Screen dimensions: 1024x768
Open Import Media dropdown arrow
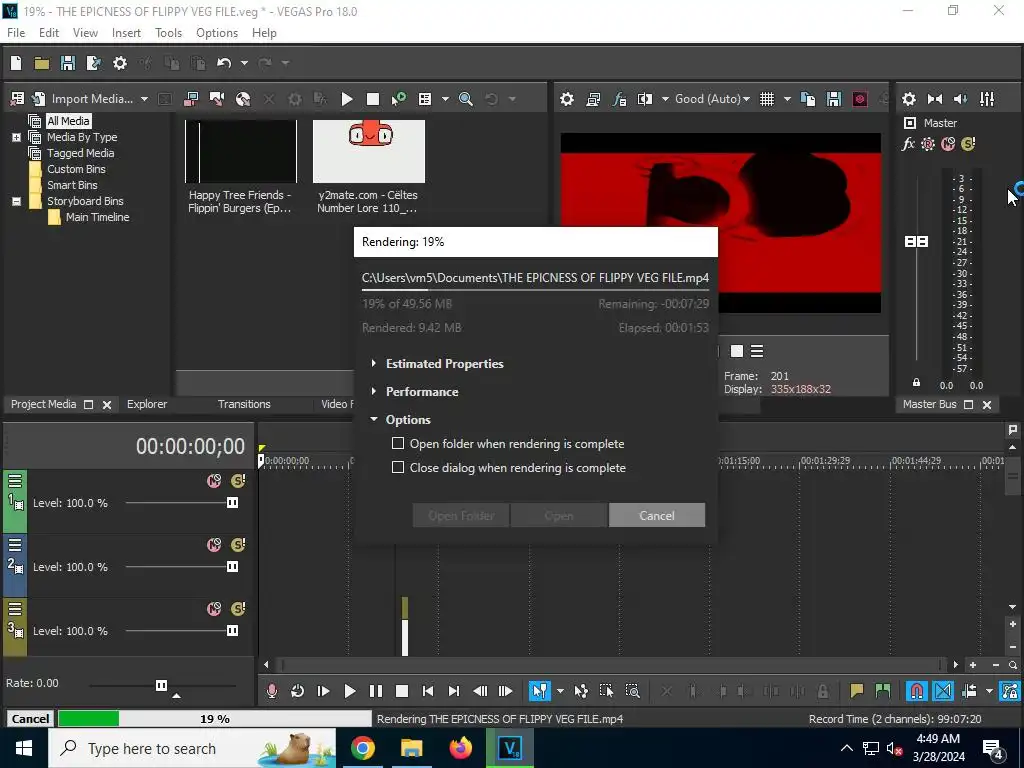[x=144, y=99]
